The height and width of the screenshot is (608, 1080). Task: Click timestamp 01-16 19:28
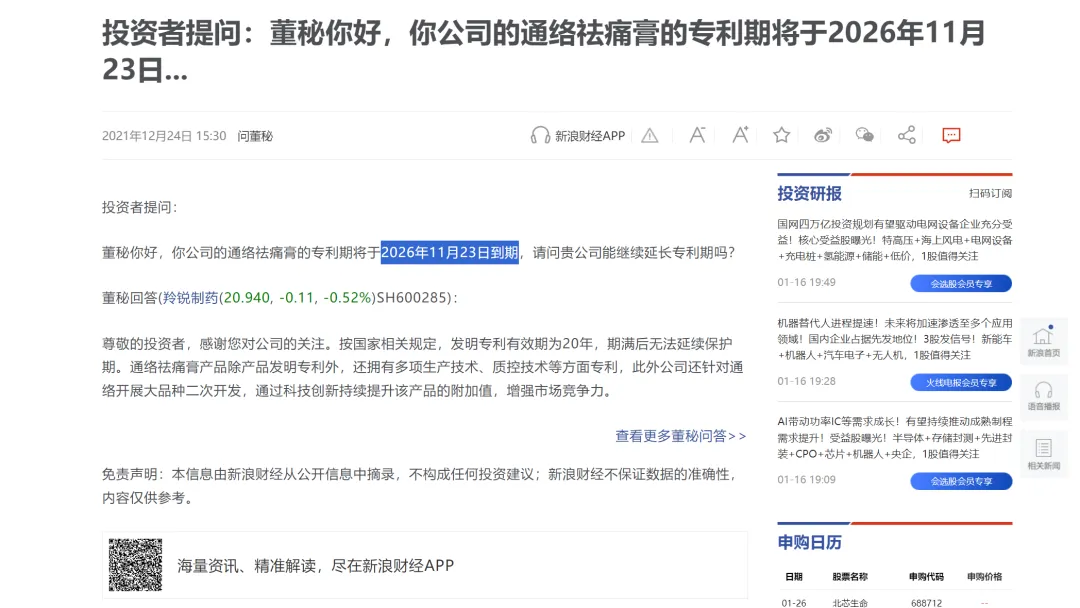(806, 381)
